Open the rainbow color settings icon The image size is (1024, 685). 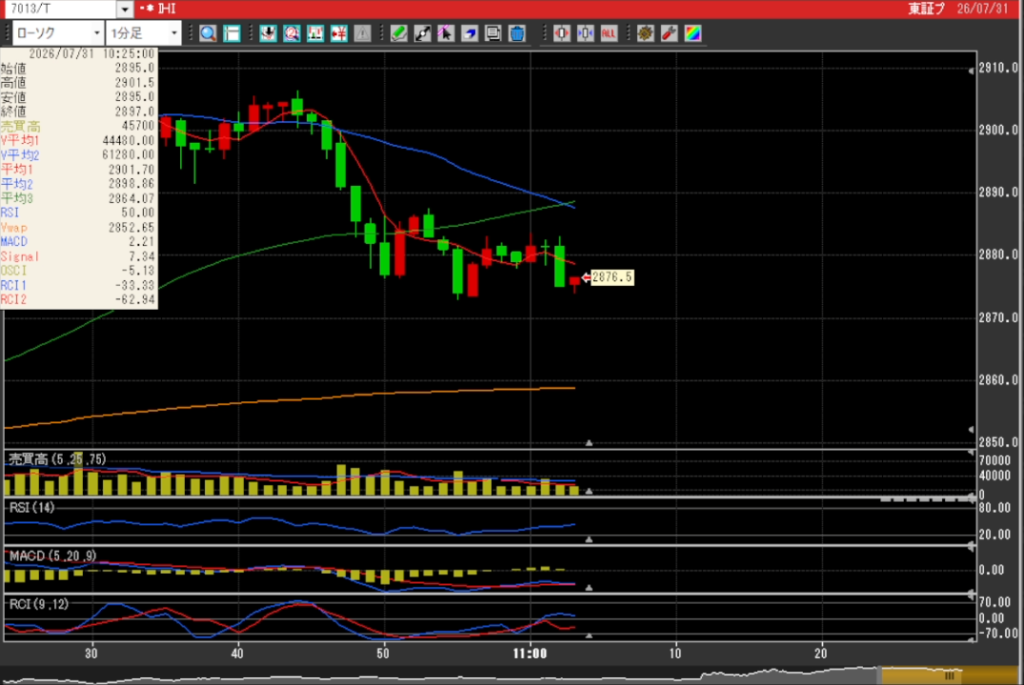(x=693, y=33)
